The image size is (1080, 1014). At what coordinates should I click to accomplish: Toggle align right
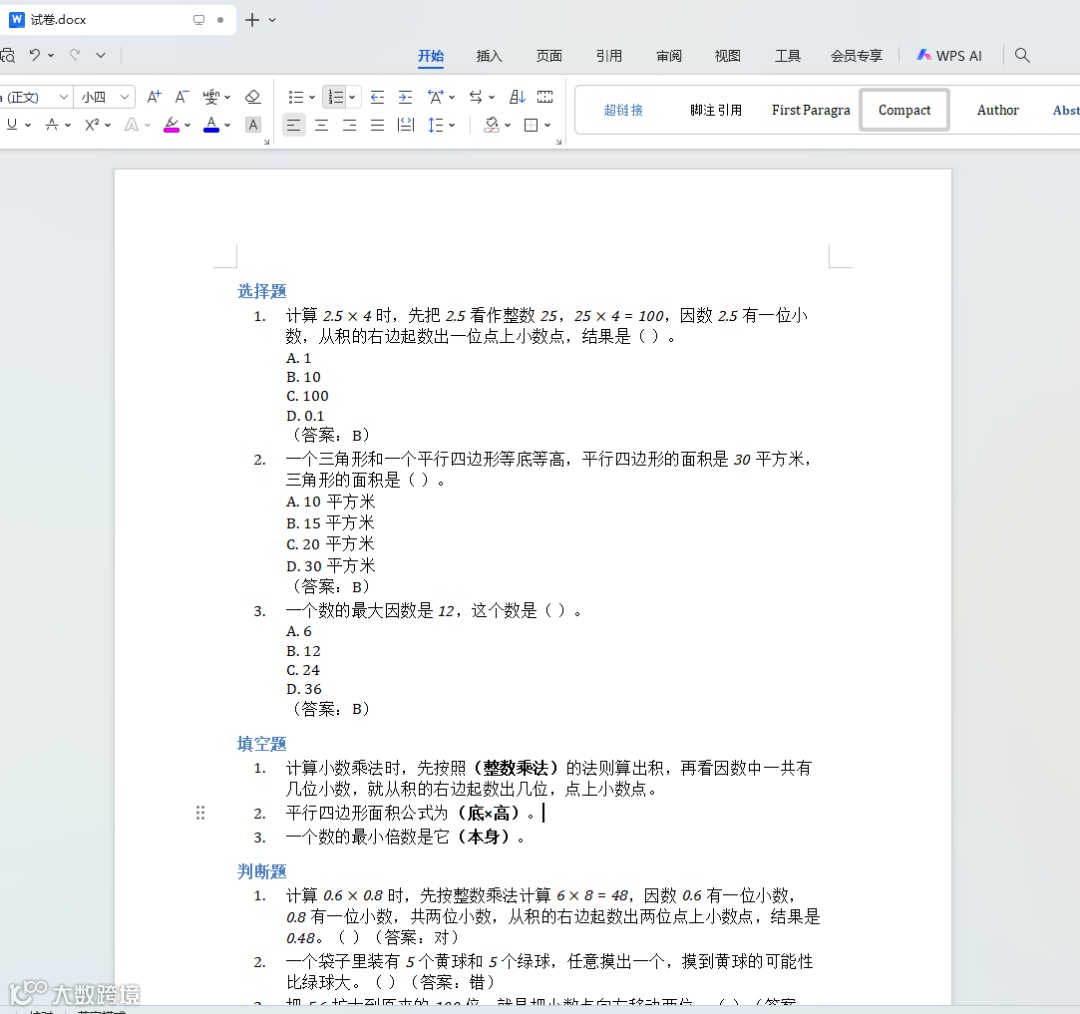(x=349, y=125)
